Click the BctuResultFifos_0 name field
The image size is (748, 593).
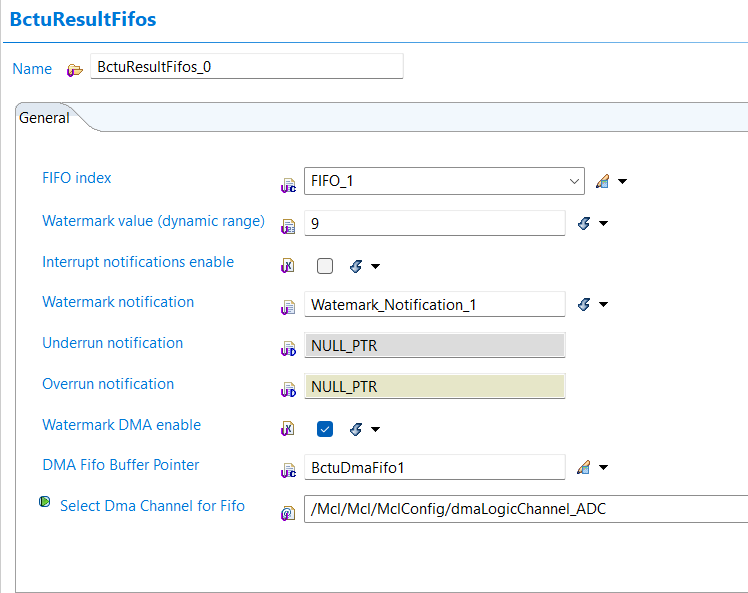coord(247,67)
